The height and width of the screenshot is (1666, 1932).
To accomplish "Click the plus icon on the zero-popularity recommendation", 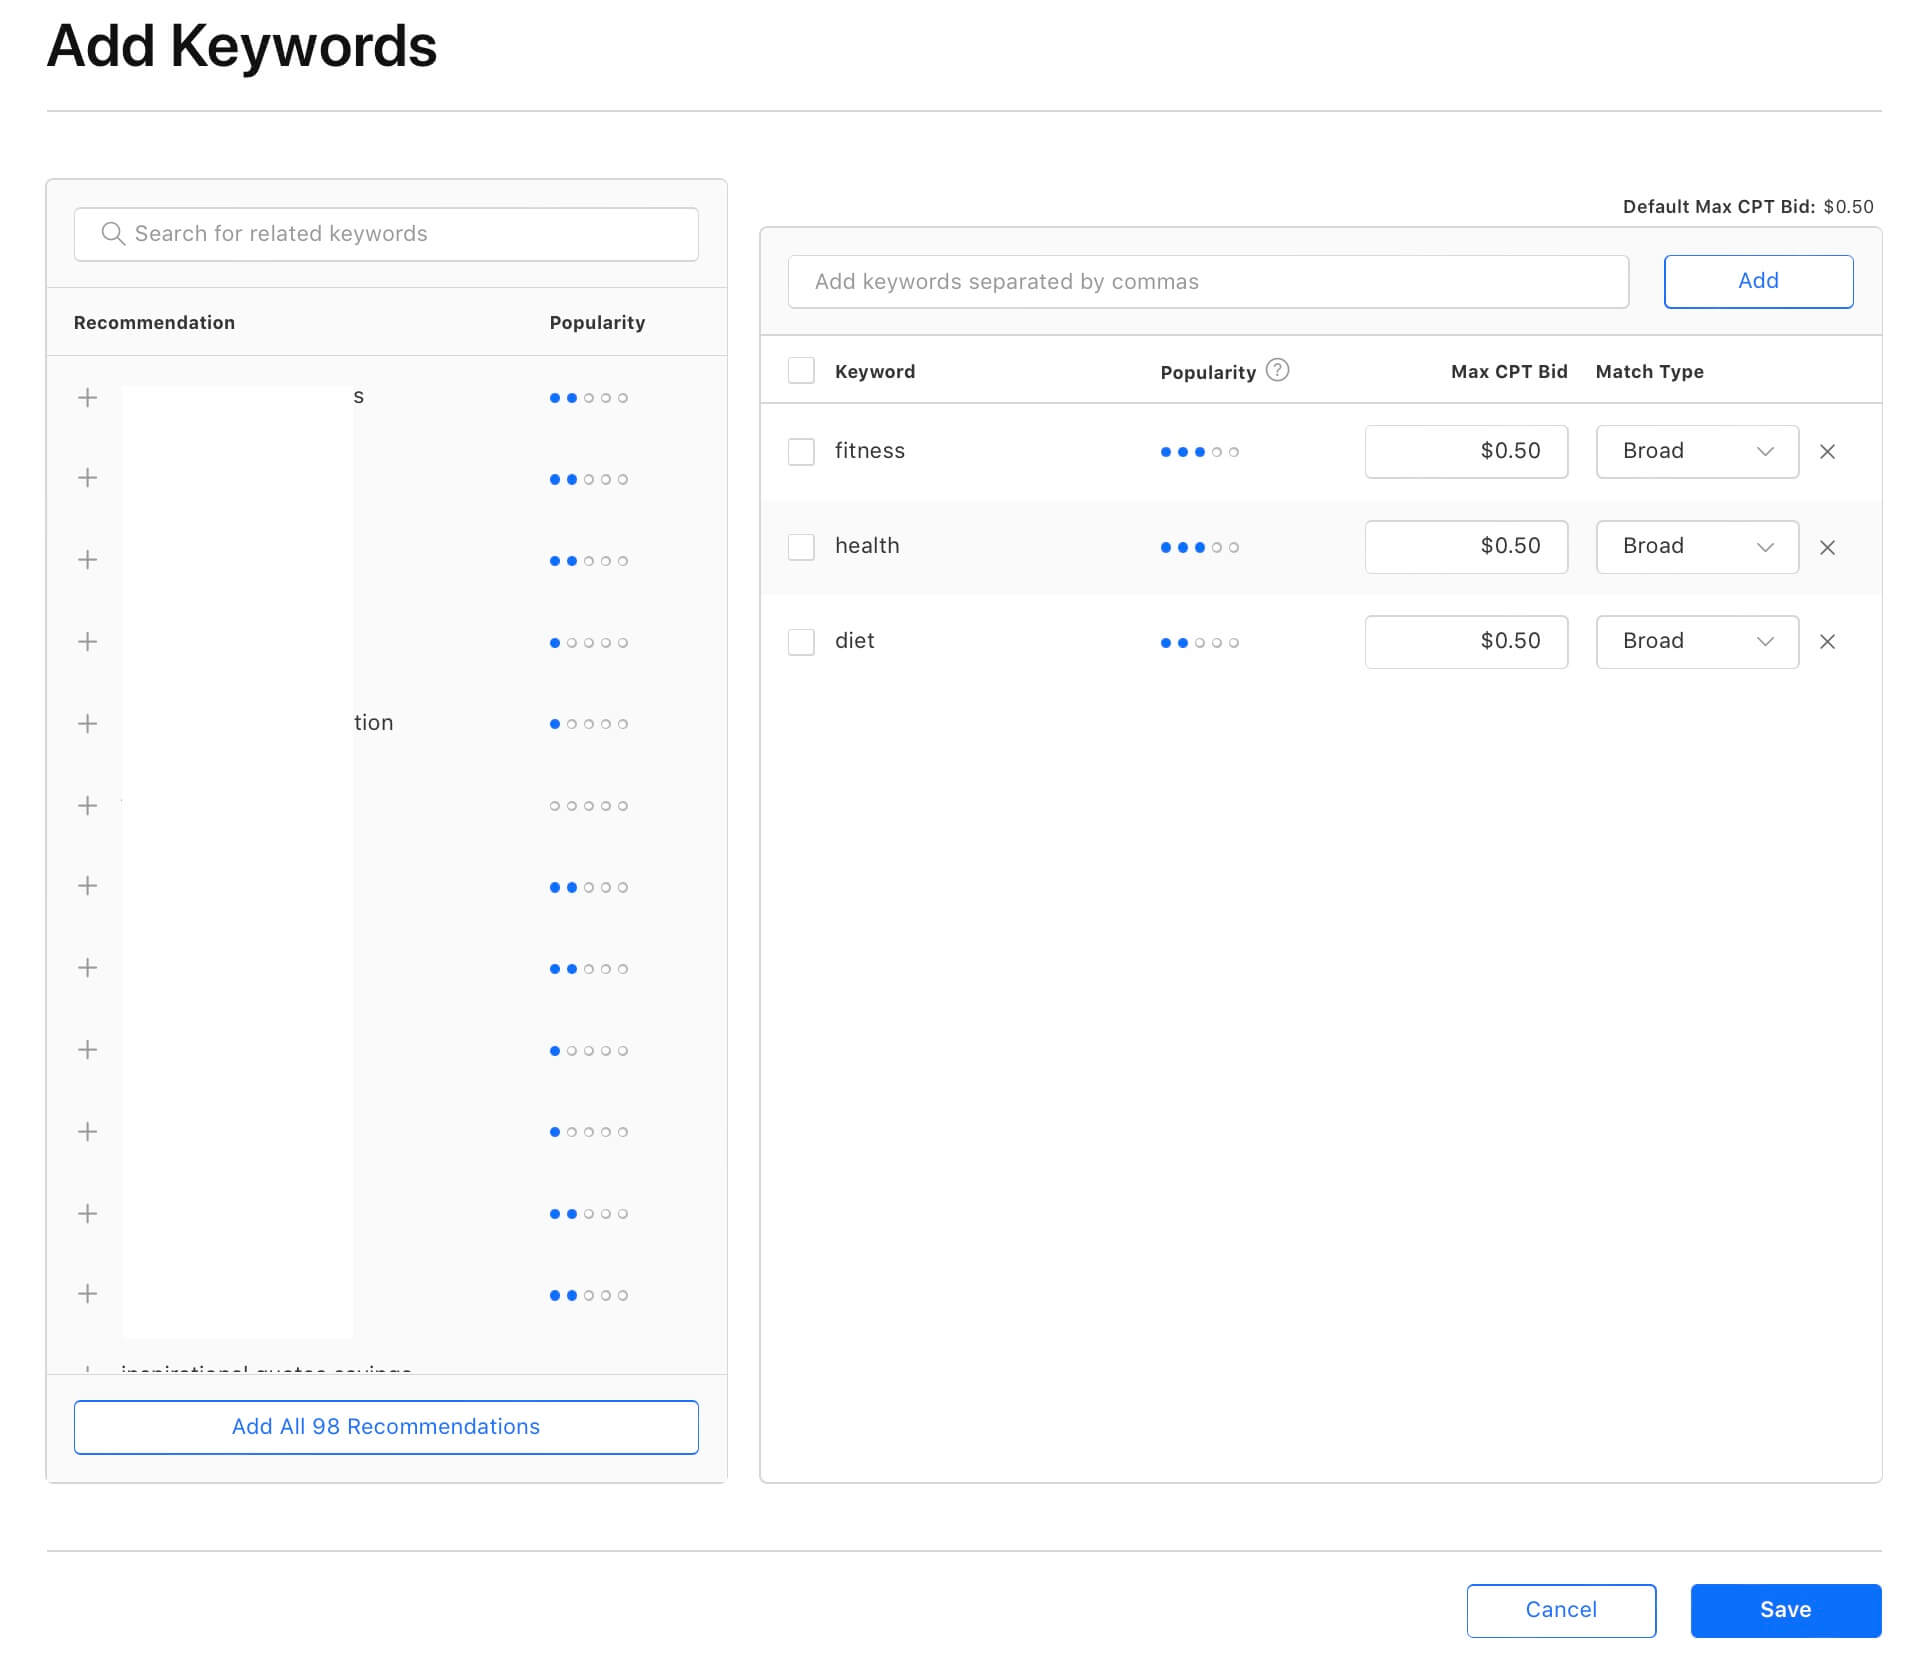I will [x=87, y=805].
